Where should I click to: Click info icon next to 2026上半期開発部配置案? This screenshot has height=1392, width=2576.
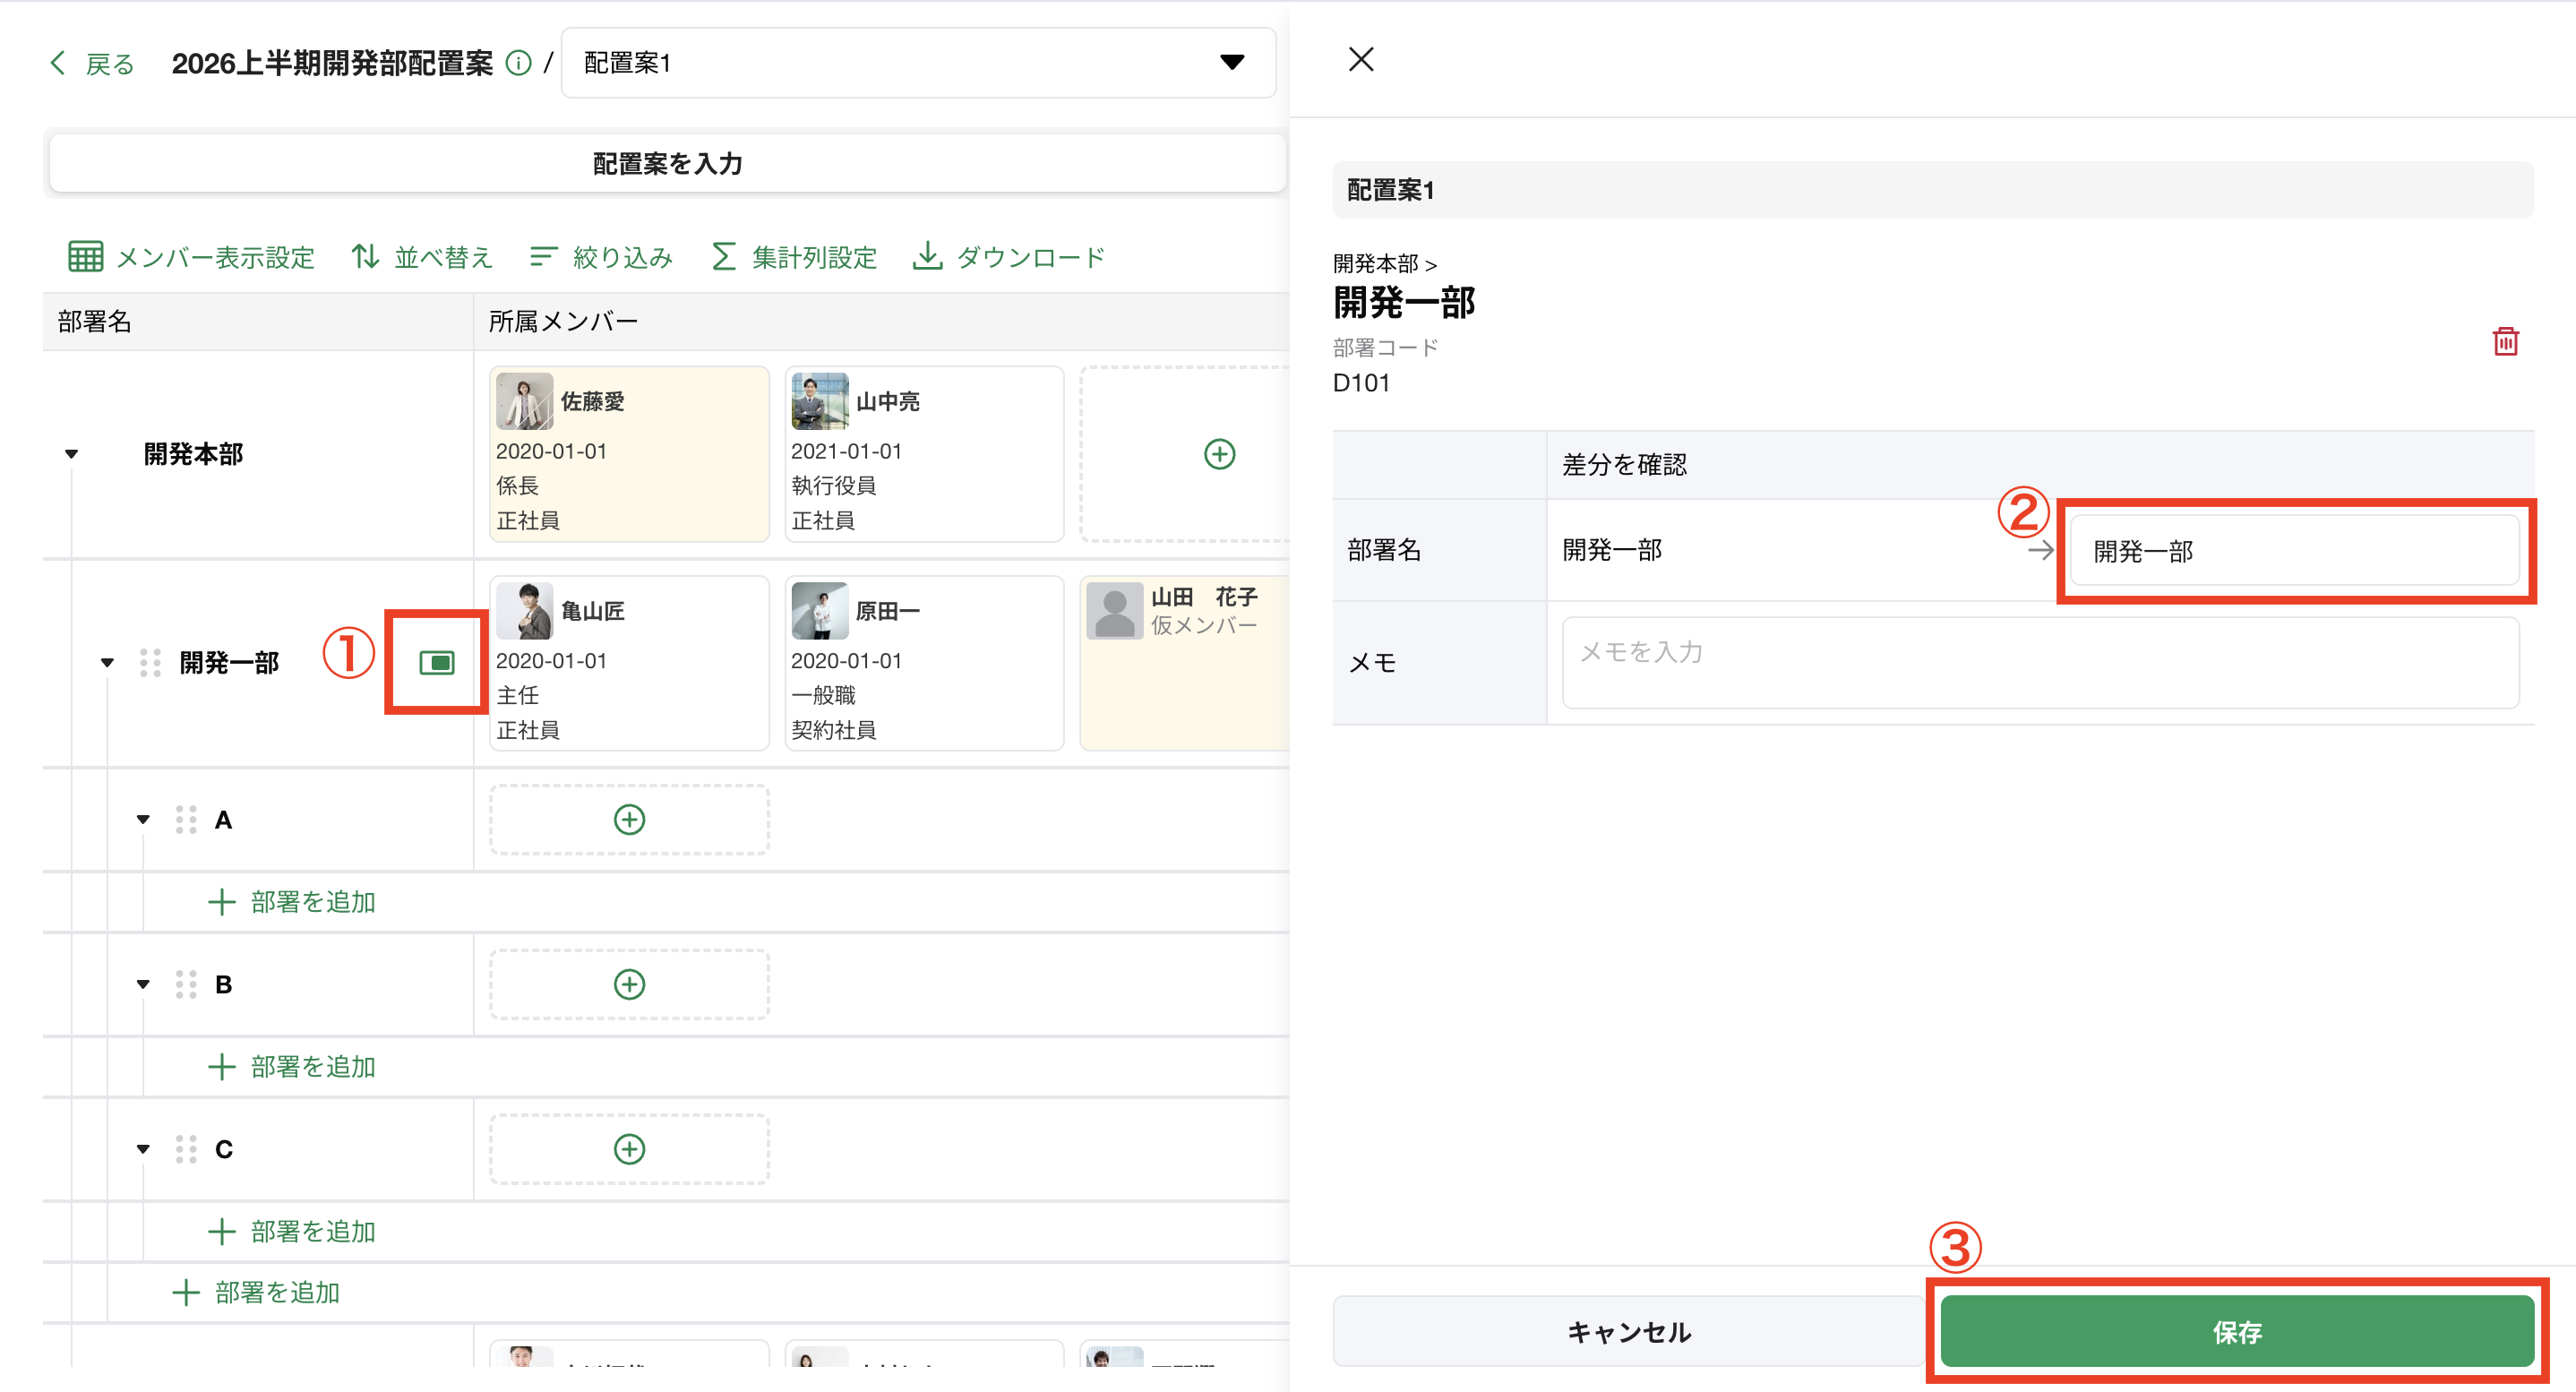(518, 63)
